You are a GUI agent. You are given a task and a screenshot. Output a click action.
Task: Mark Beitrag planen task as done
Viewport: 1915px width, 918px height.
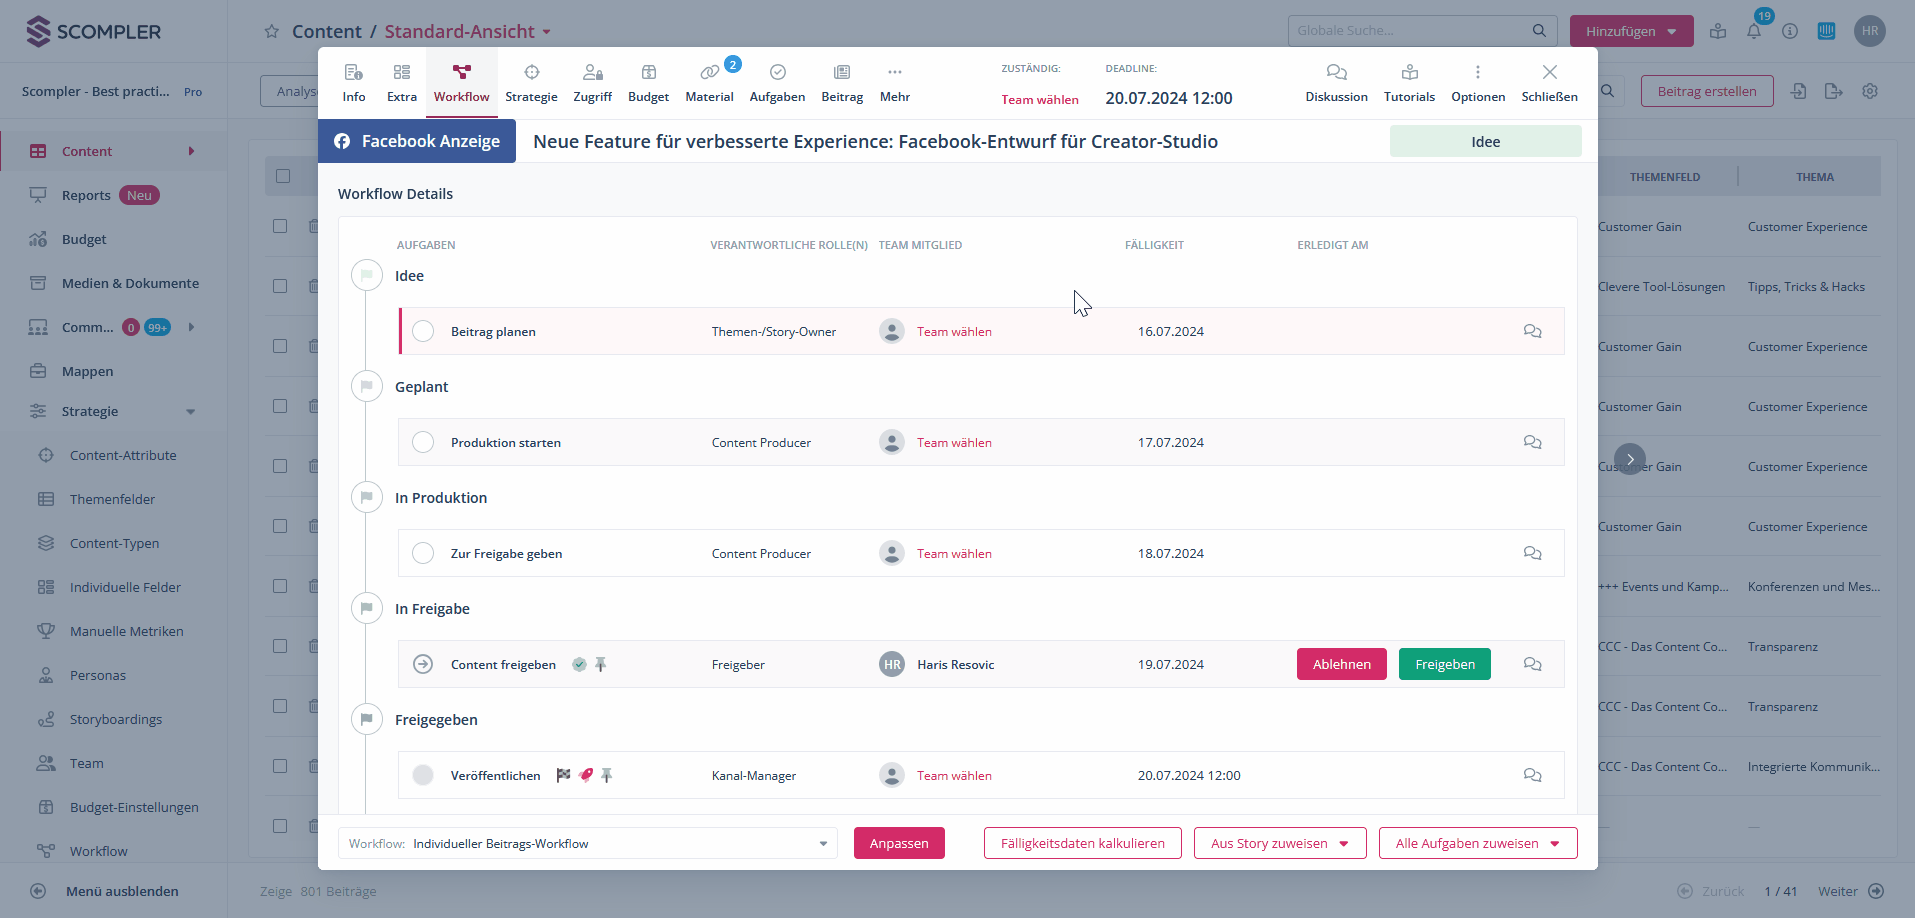tap(423, 331)
